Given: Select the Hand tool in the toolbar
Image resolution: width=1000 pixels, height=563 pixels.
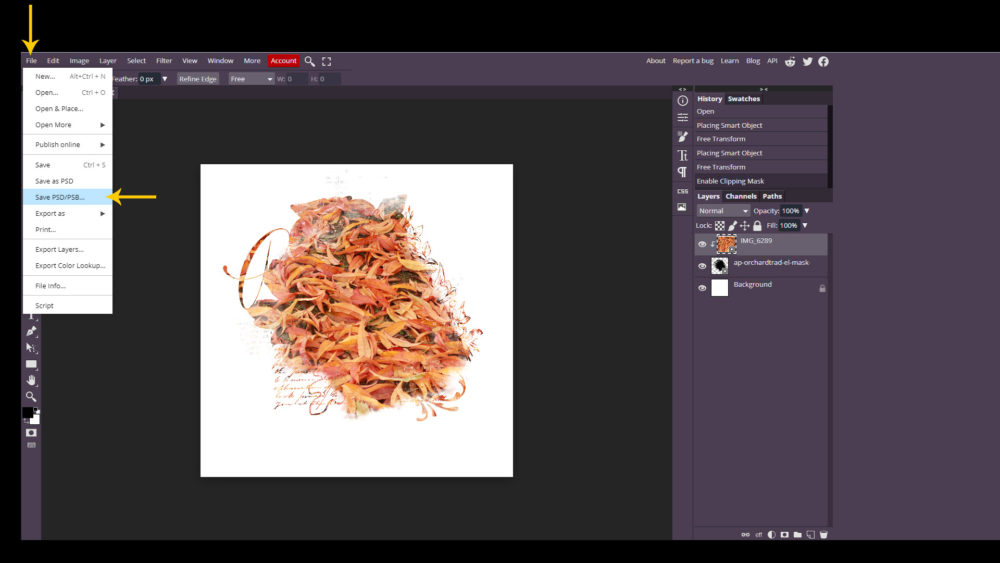Looking at the screenshot, I should pyautogui.click(x=31, y=380).
